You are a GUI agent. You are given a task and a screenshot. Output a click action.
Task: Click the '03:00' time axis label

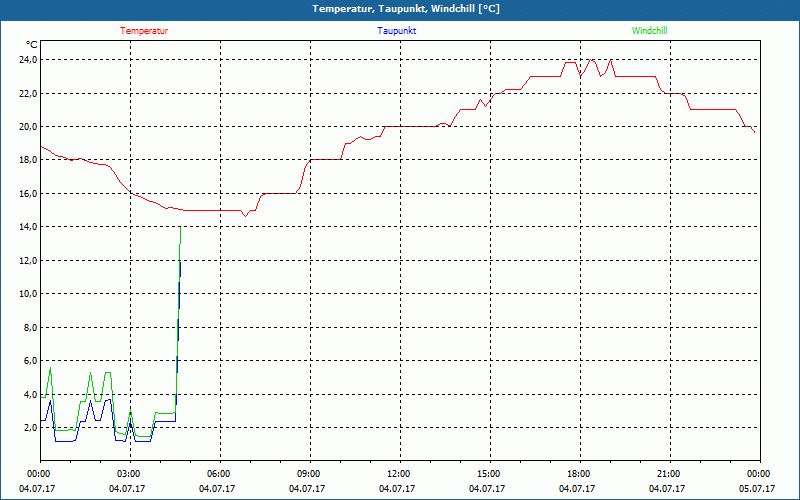(128, 474)
